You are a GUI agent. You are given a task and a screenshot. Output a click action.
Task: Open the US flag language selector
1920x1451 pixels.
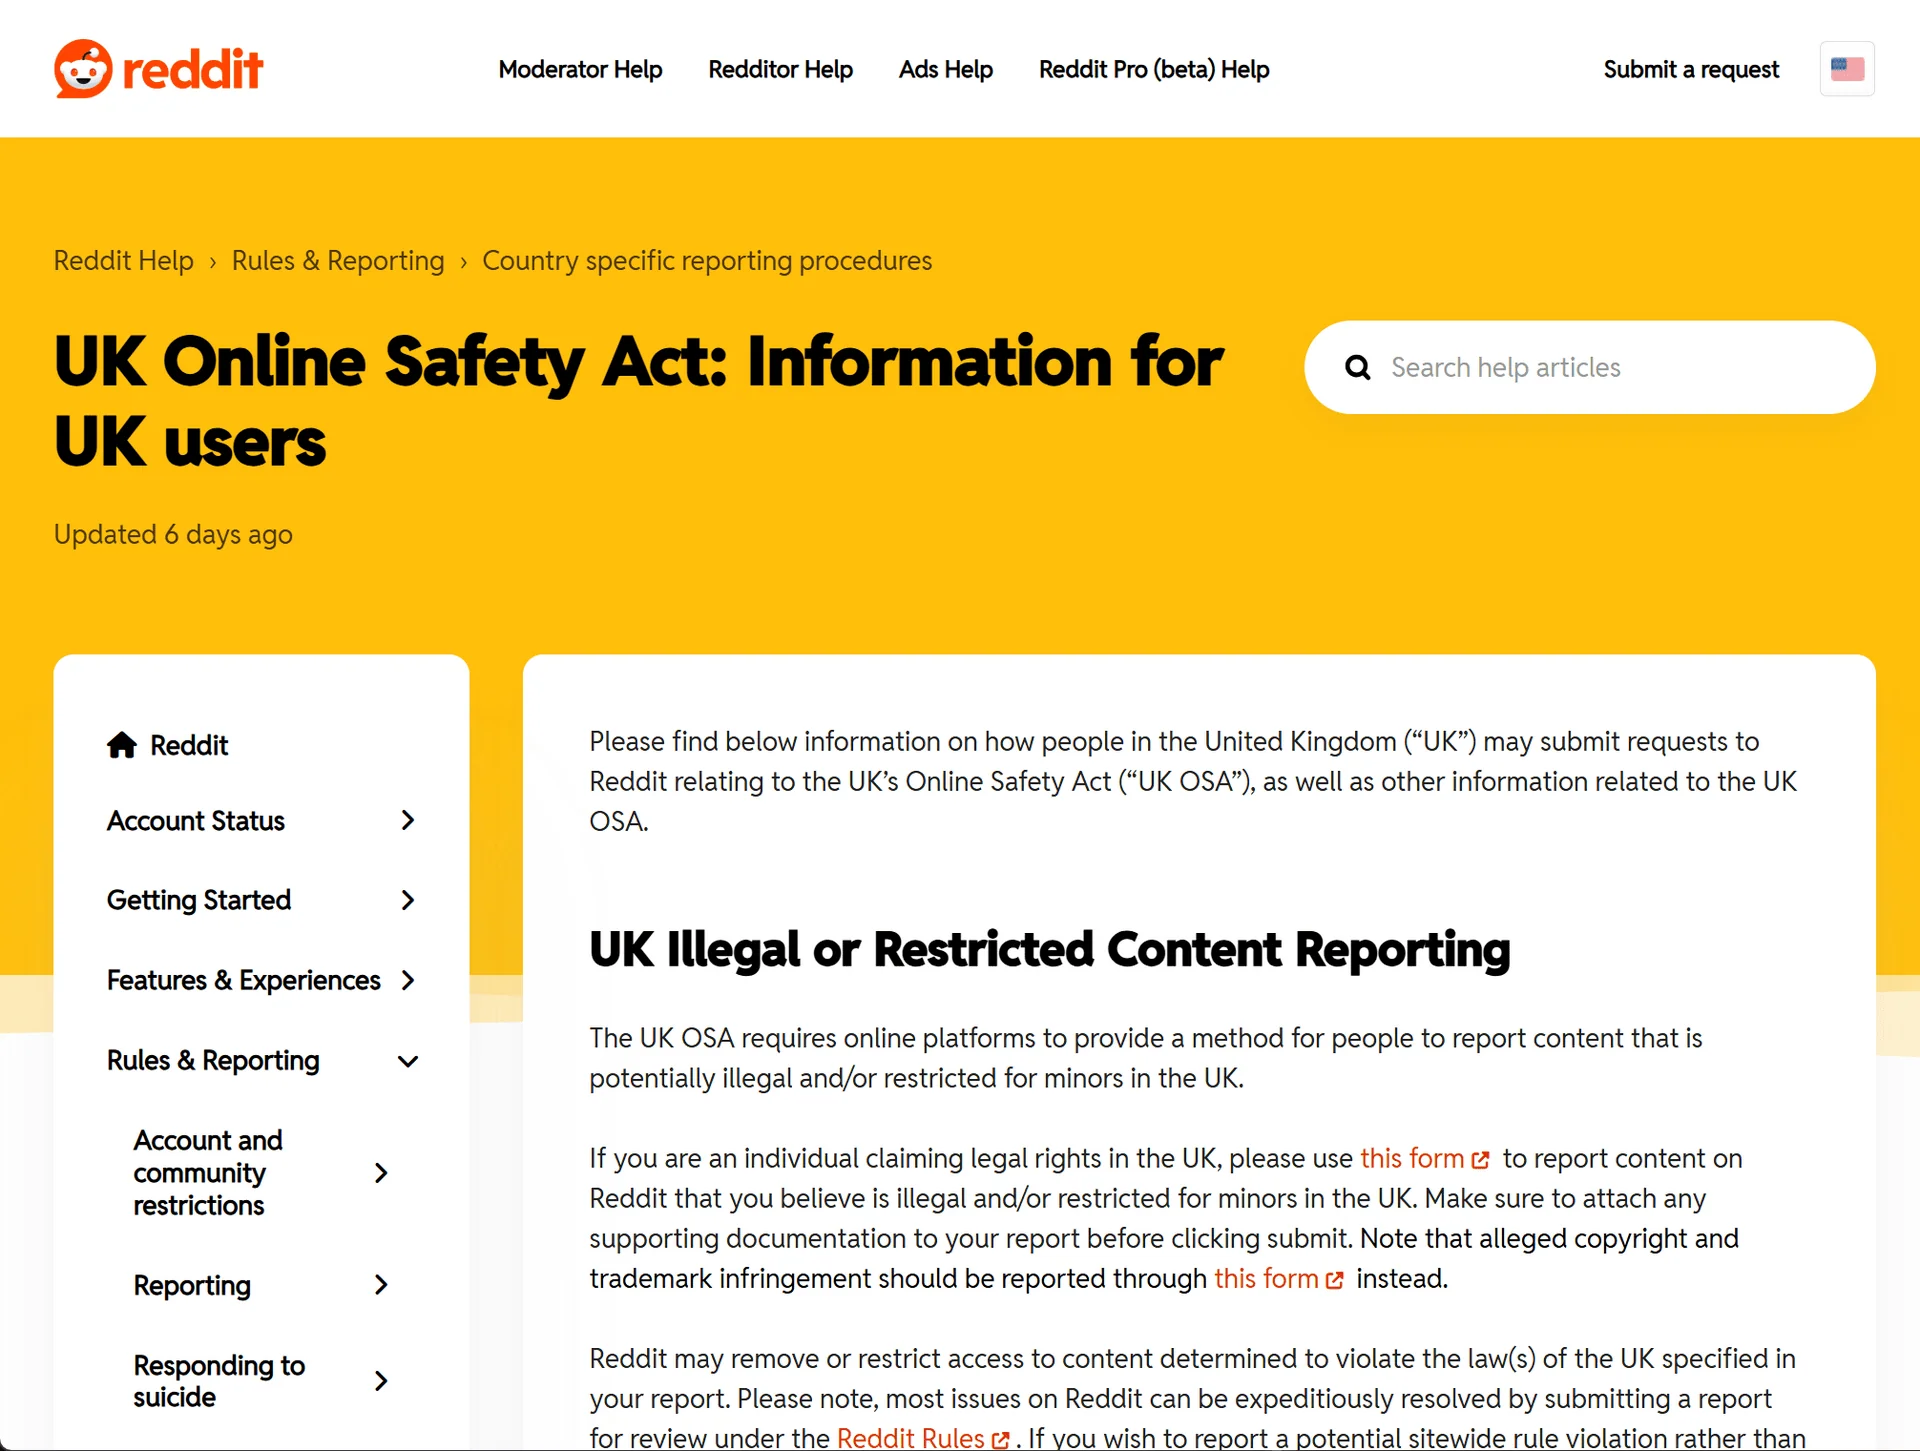pyautogui.click(x=1846, y=69)
